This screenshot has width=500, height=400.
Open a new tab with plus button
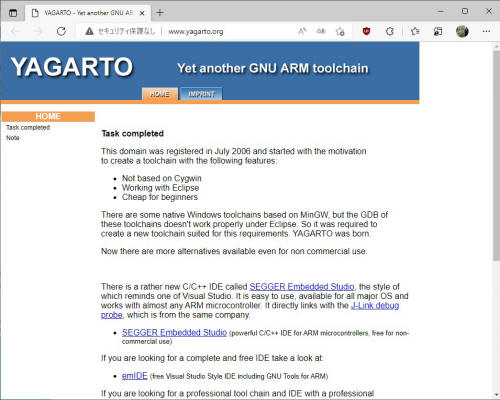click(160, 13)
